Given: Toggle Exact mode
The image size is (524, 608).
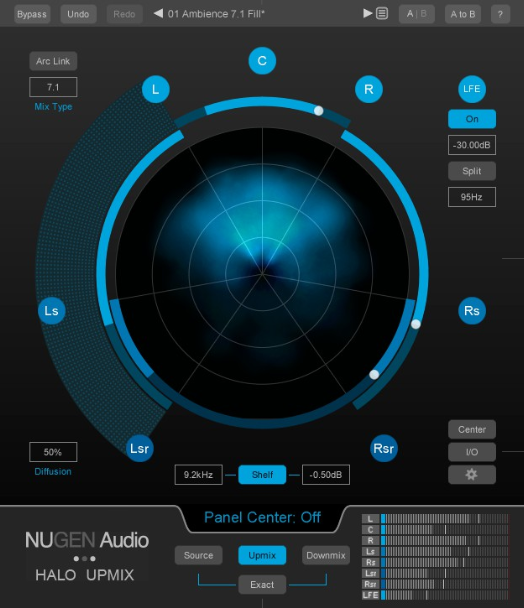Looking at the screenshot, I should click(262, 584).
